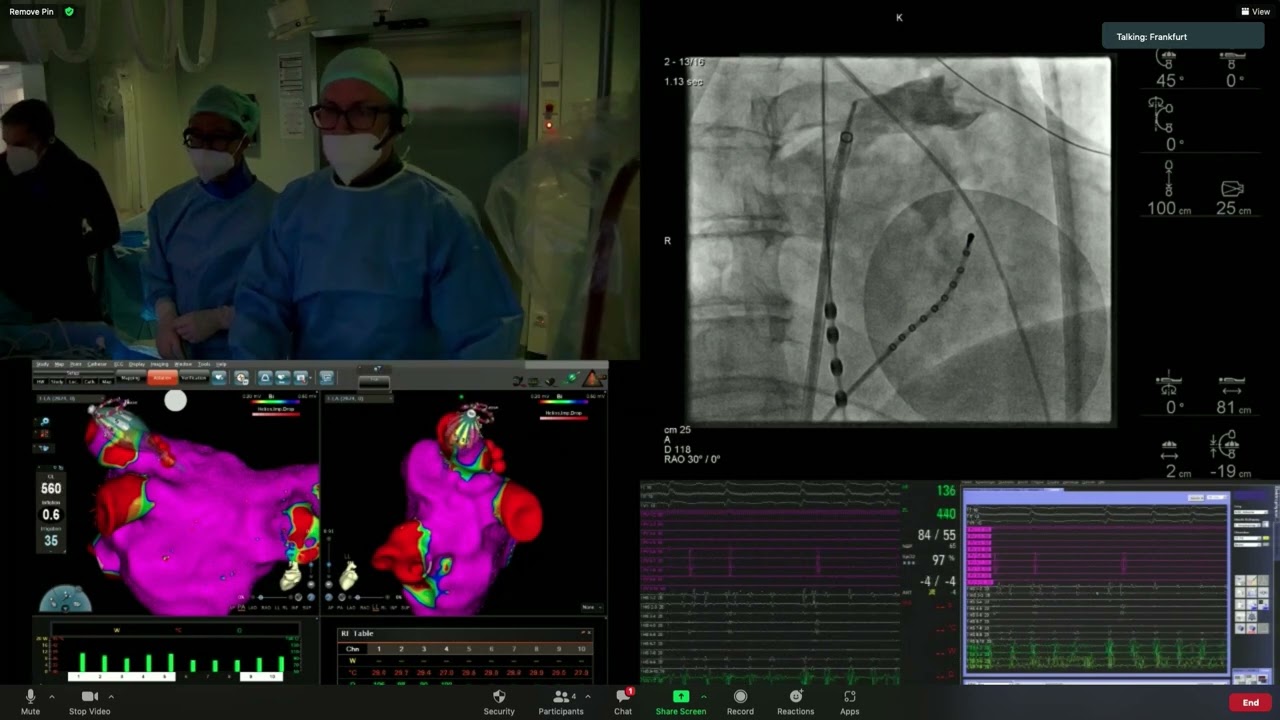Viewport: 1280px width, 720px height.
Task: Click the blue tool icon below the red grid tool
Action: click(x=43, y=448)
